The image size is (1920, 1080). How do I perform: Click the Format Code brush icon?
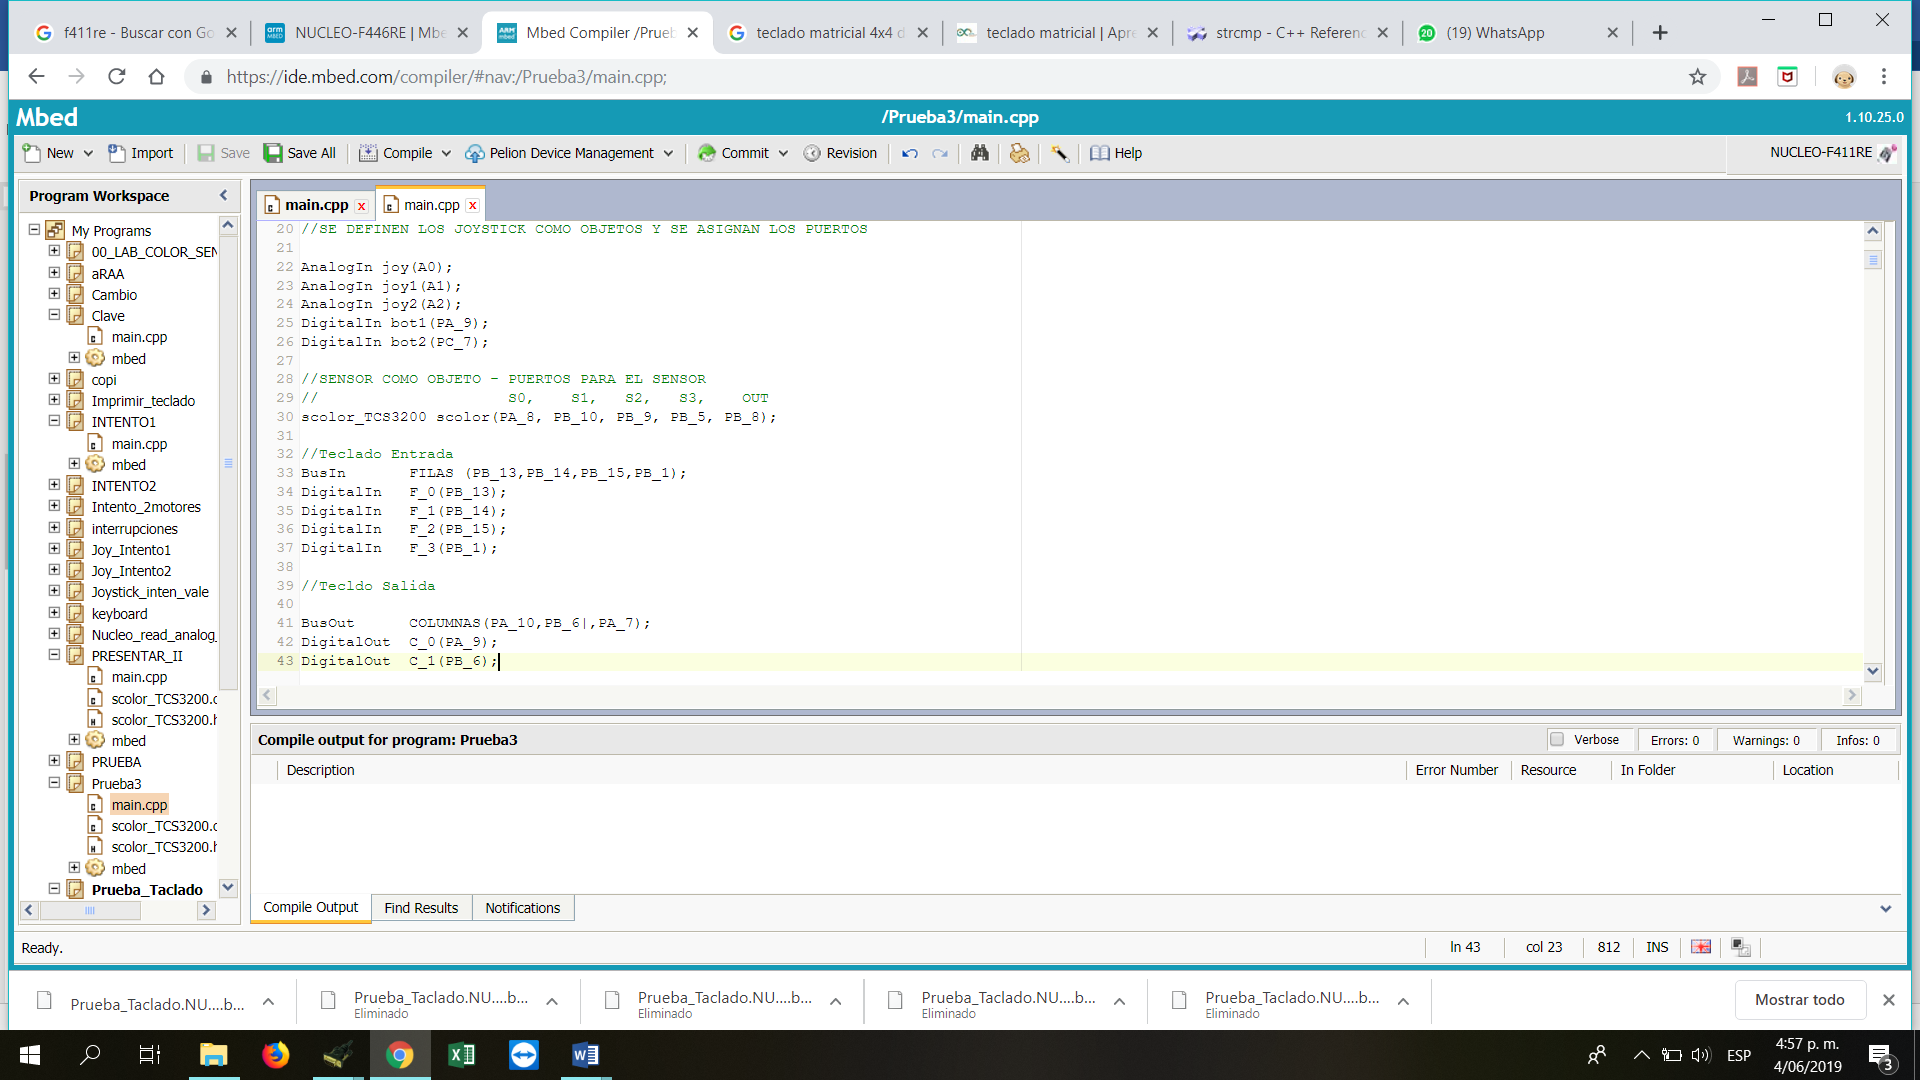(1019, 153)
